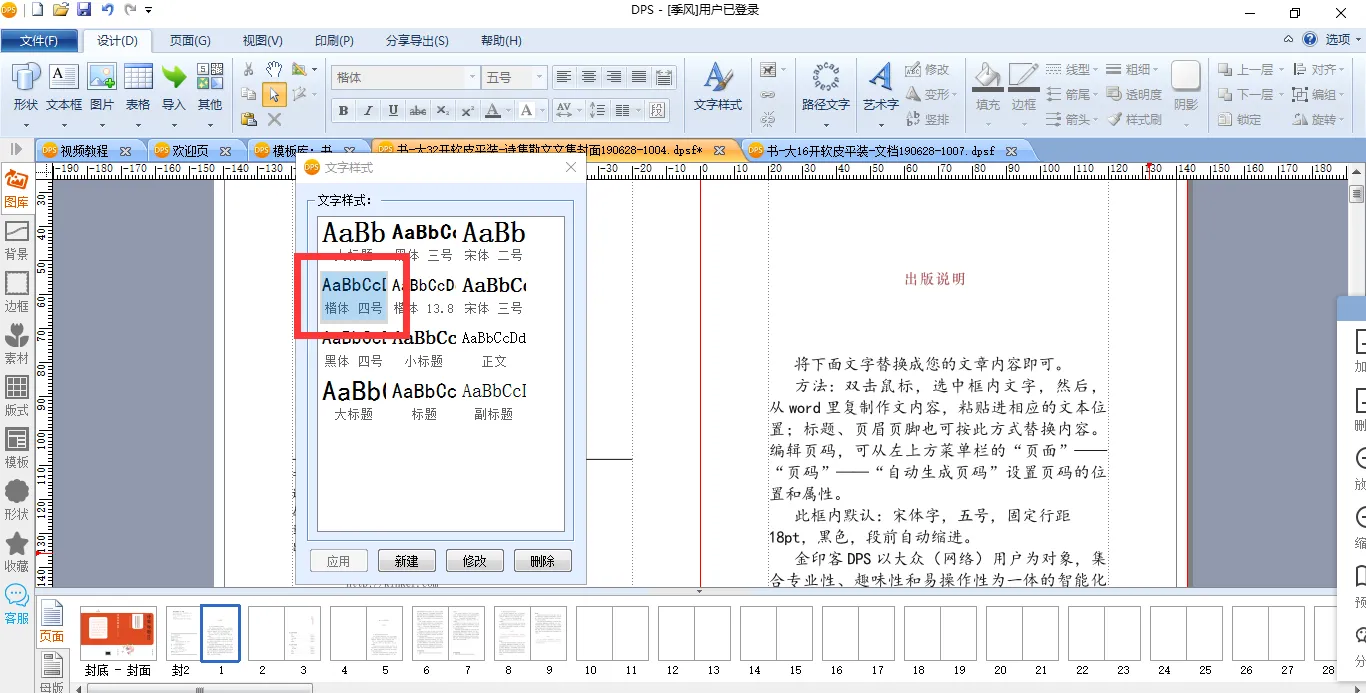Click the 客服 customer service icon
This screenshot has height=693, width=1366.
[17, 602]
